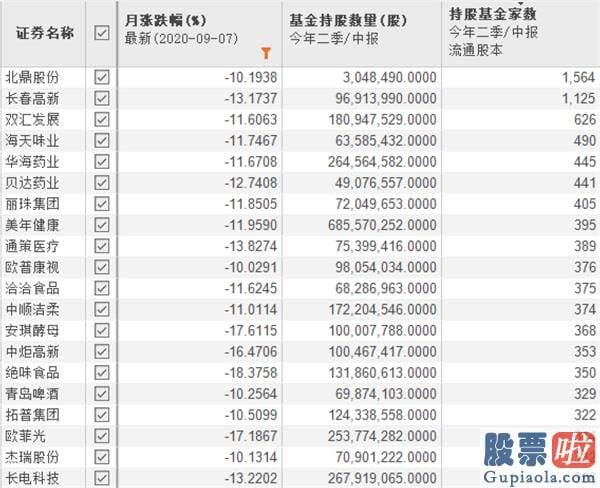Toggle the checkbox for 通策医疗

(x=102, y=246)
